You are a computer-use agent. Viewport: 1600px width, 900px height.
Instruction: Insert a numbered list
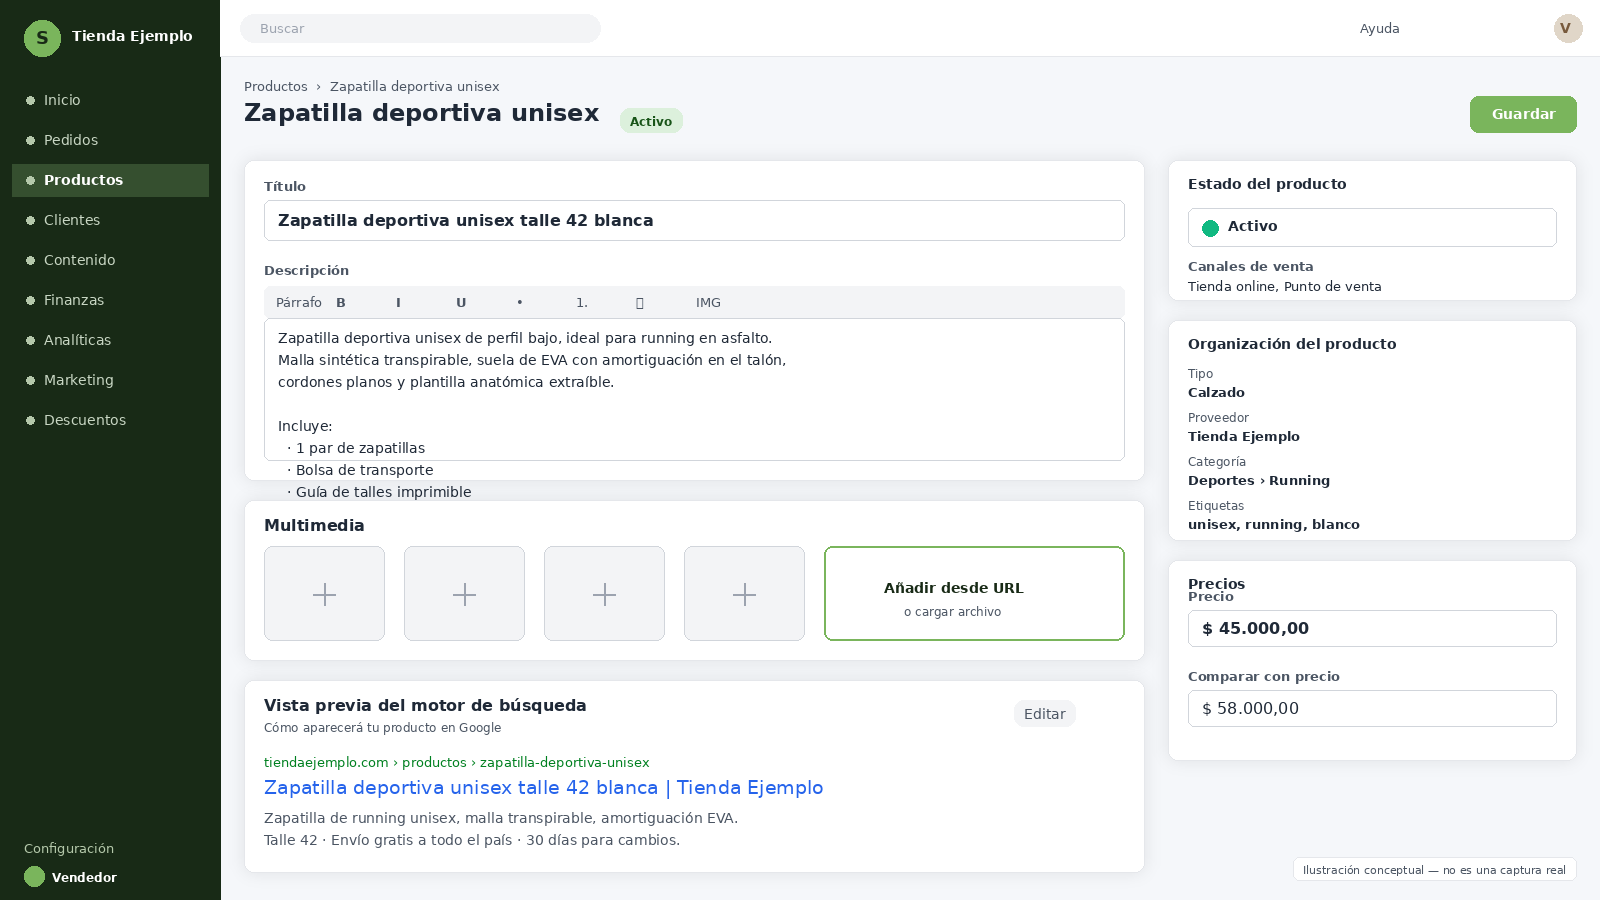pos(582,302)
